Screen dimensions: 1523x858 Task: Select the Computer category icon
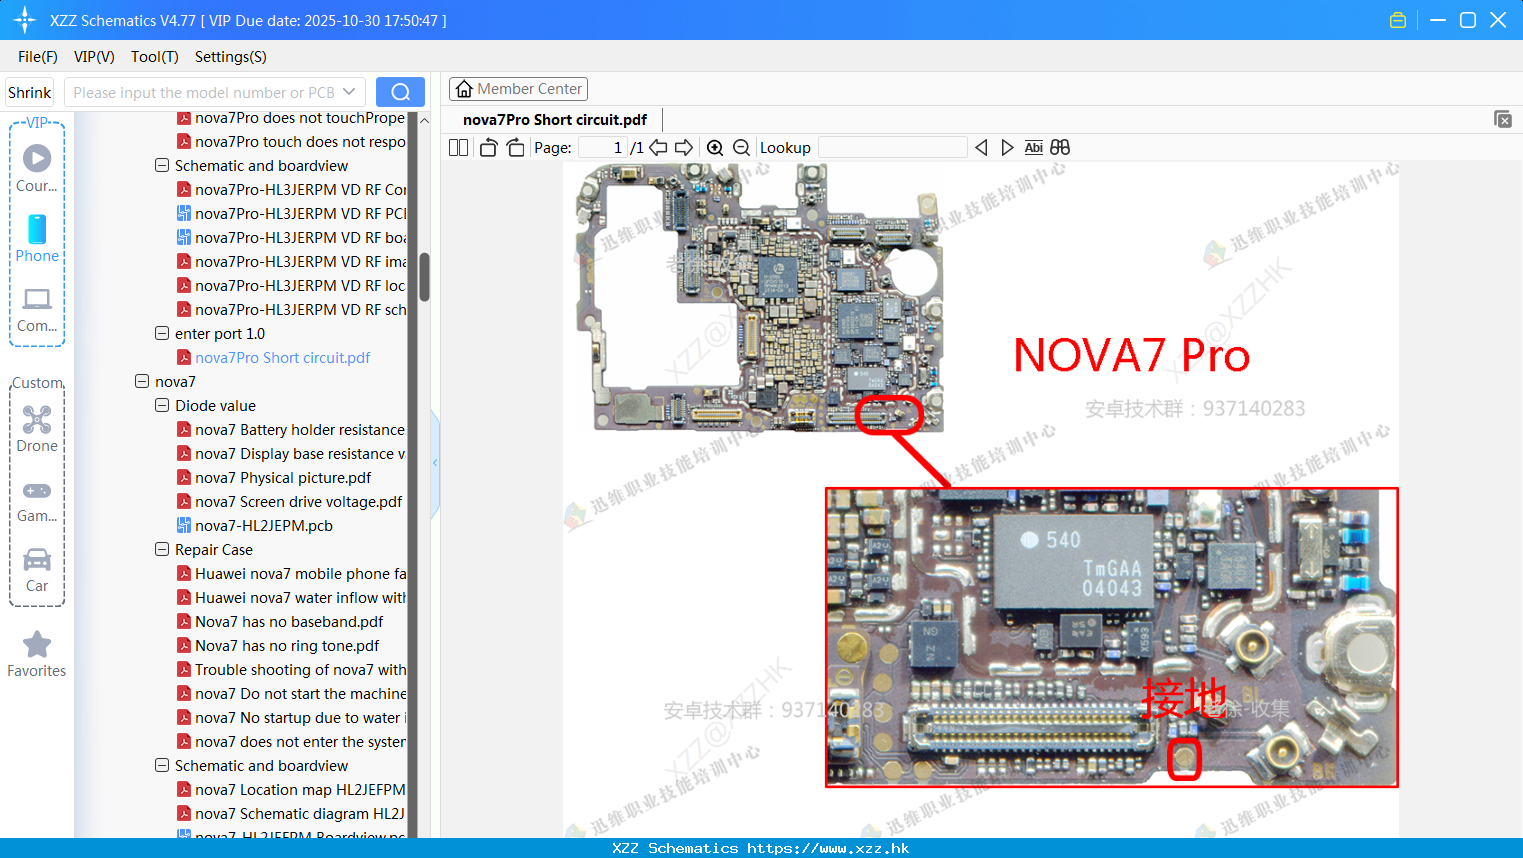coord(37,309)
